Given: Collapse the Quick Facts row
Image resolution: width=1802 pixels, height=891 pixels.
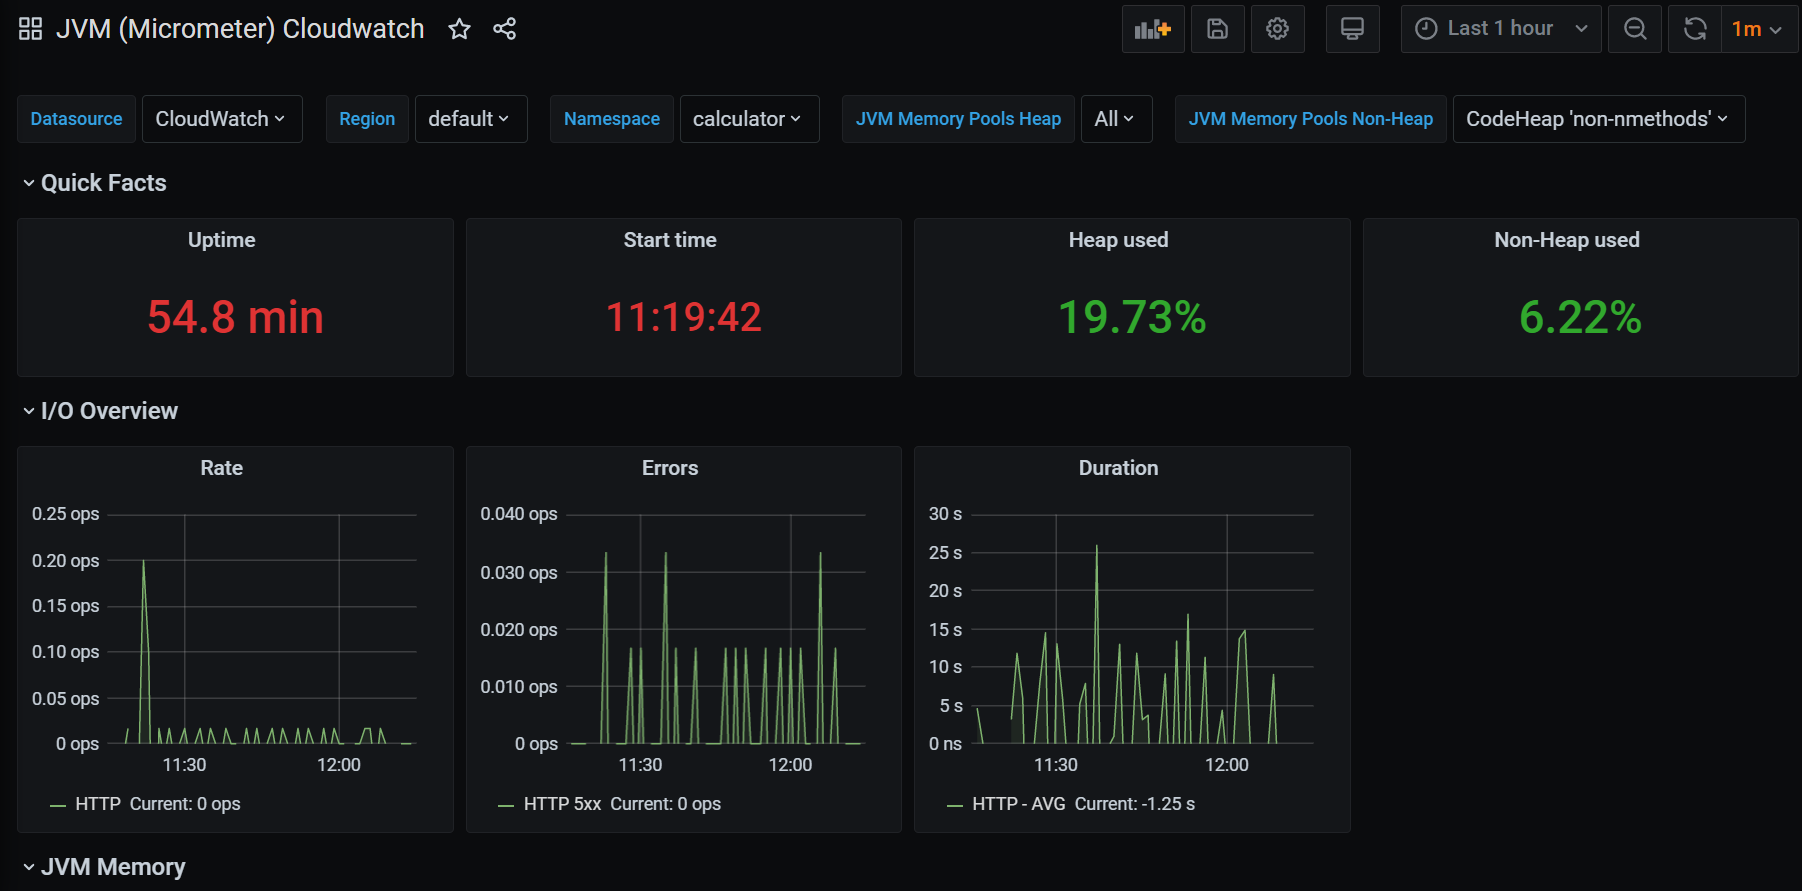Looking at the screenshot, I should (95, 183).
